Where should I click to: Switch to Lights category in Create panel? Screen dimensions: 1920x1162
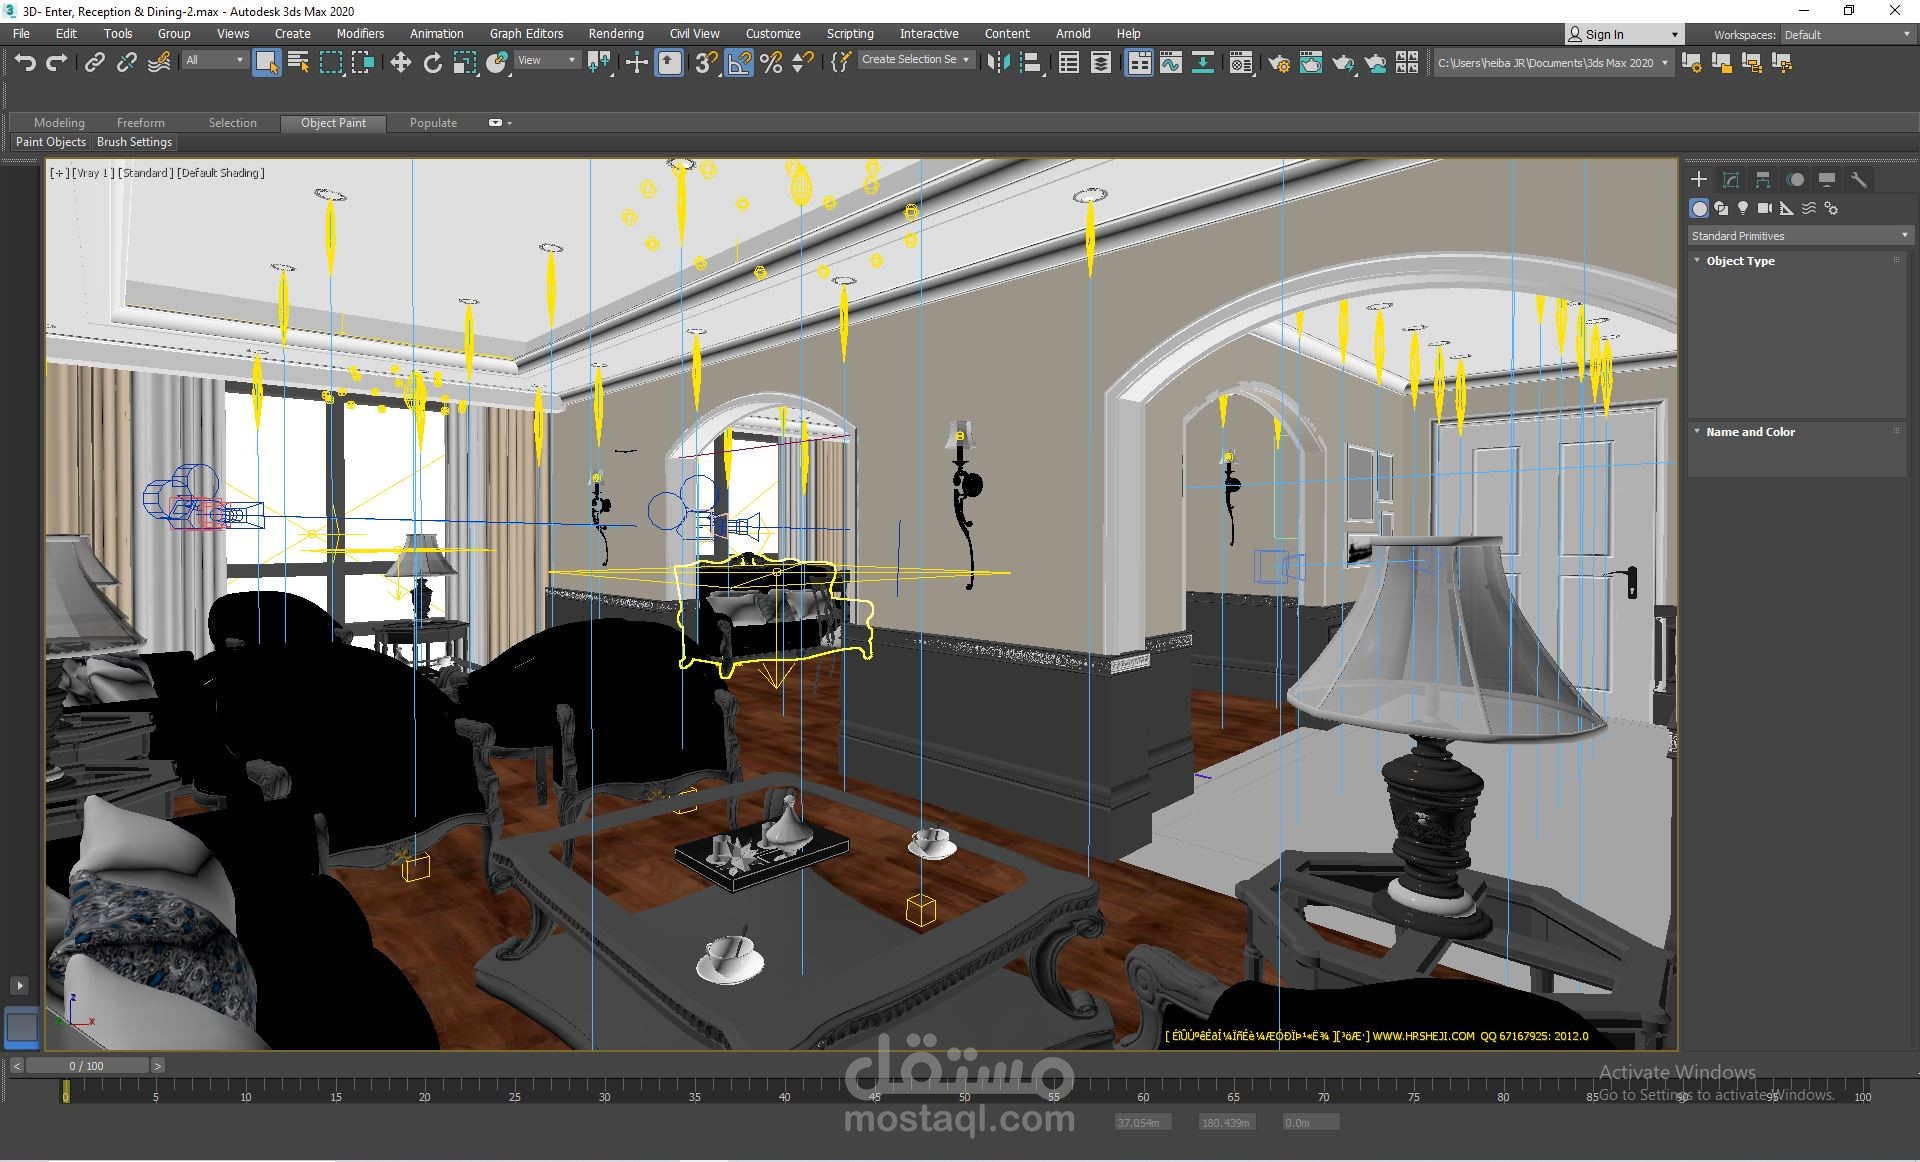click(x=1743, y=208)
